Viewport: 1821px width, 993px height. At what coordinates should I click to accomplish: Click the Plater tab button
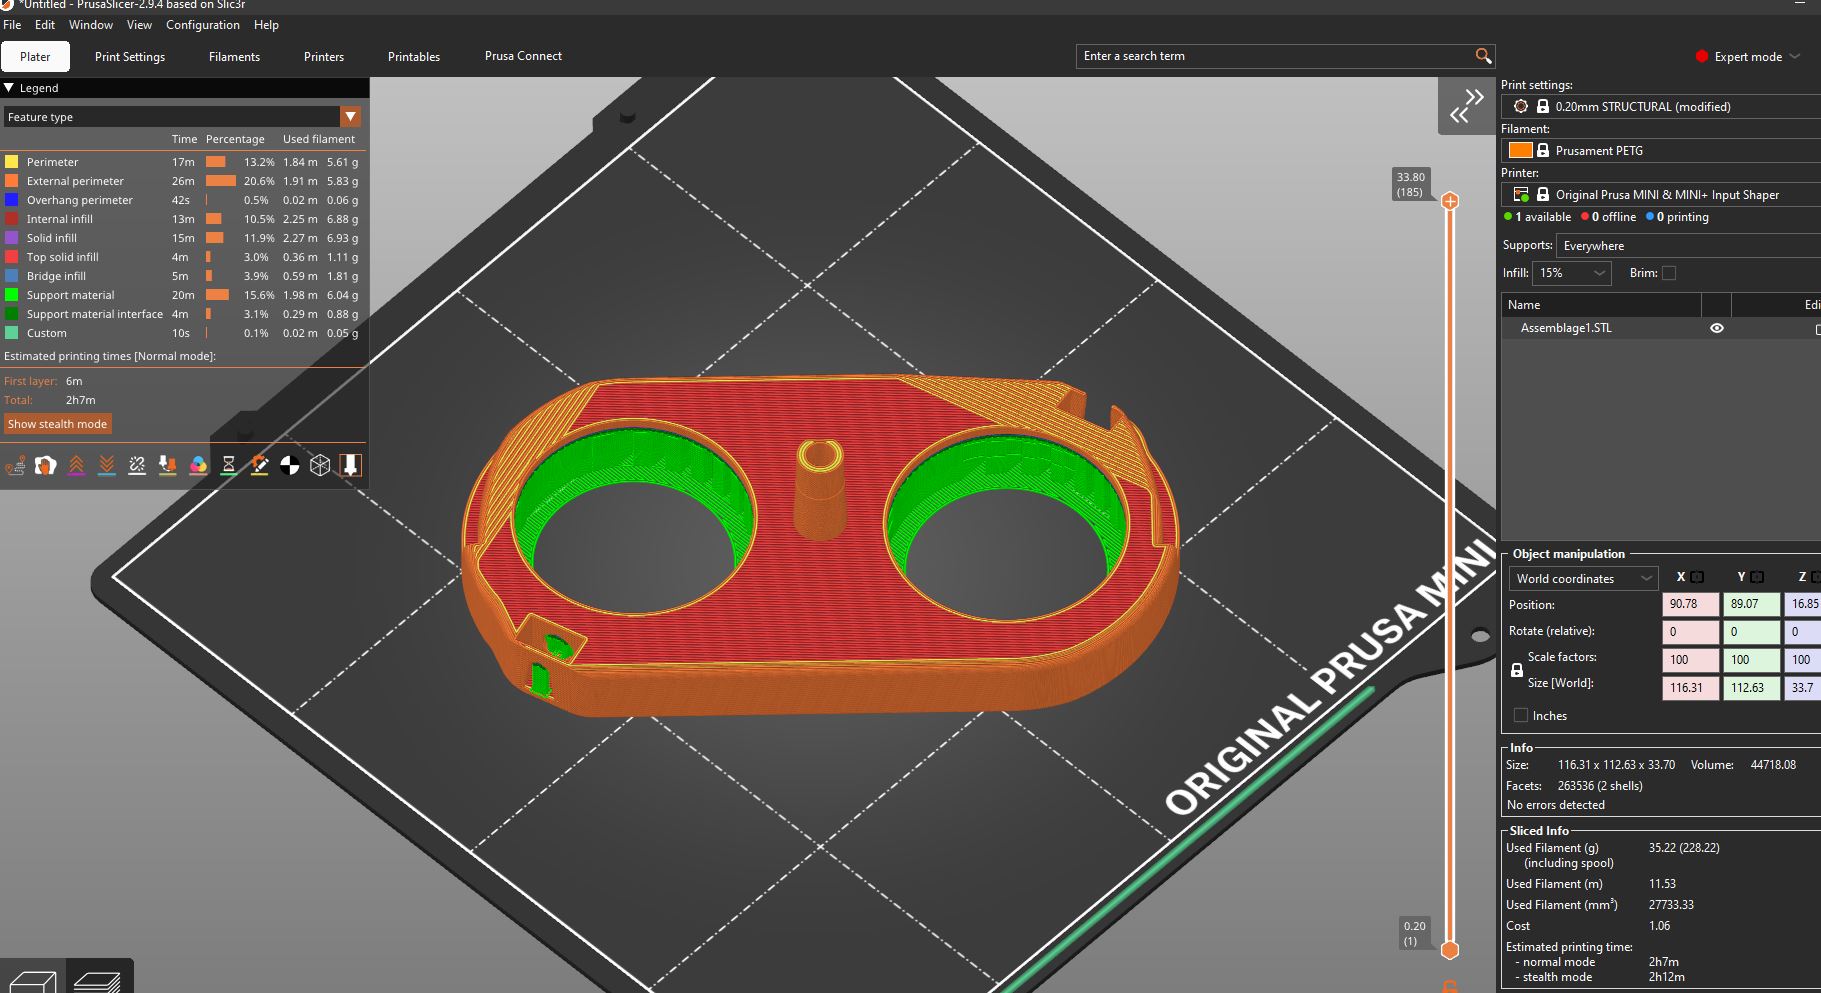tap(35, 57)
